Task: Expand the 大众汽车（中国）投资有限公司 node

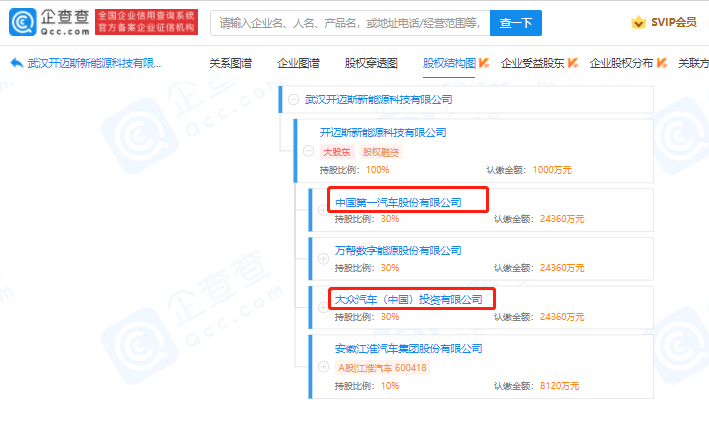Action: (323, 307)
